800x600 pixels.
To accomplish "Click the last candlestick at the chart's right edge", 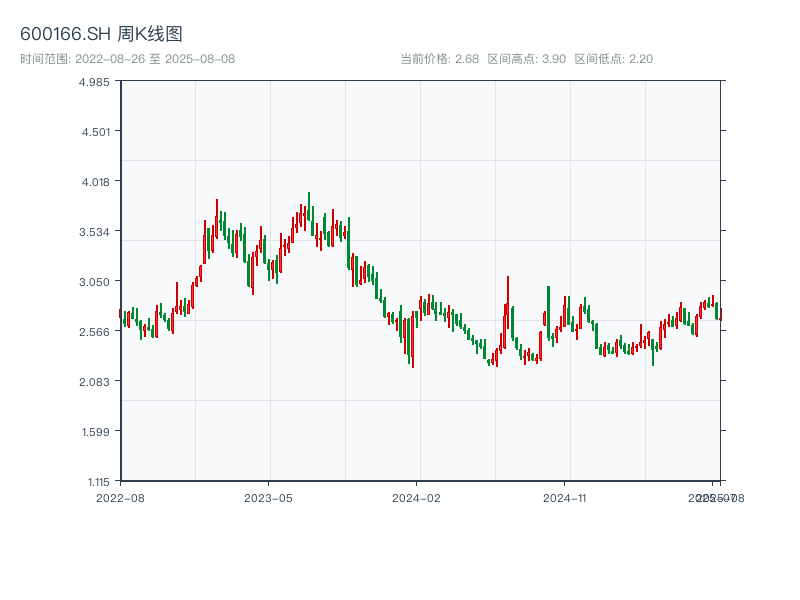I will 720,313.
